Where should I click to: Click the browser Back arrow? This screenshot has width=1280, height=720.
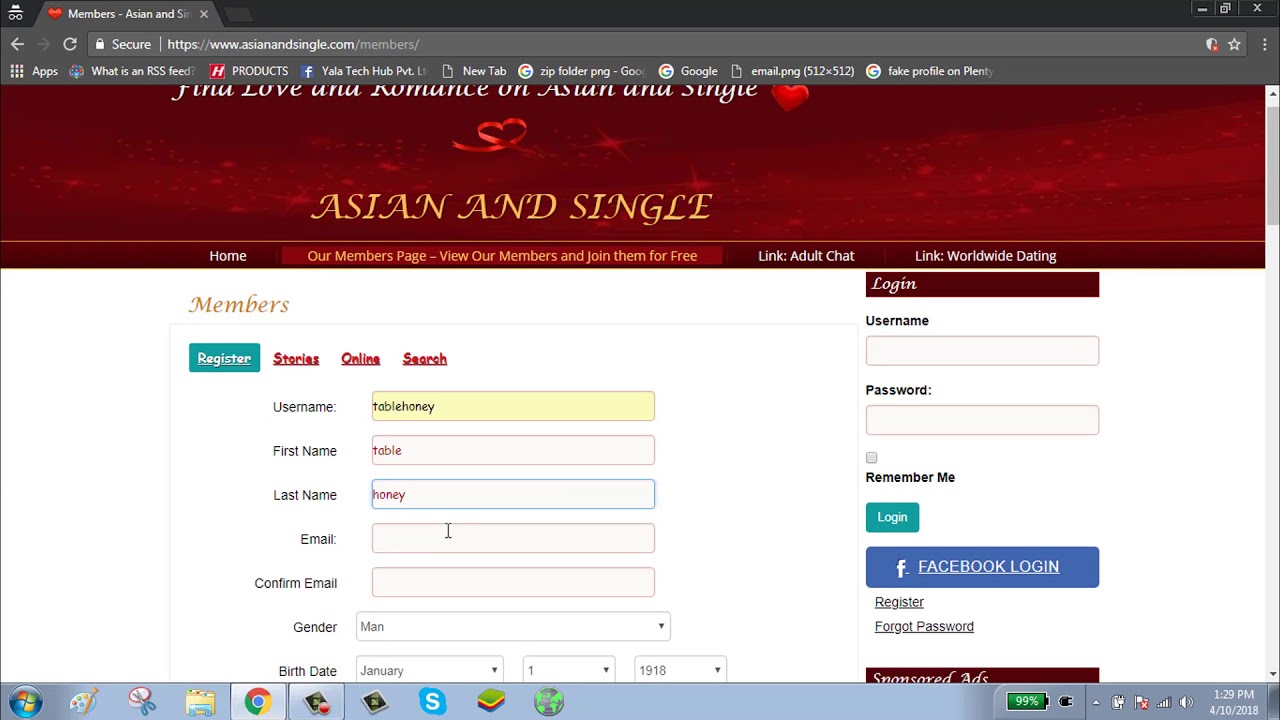pyautogui.click(x=17, y=44)
